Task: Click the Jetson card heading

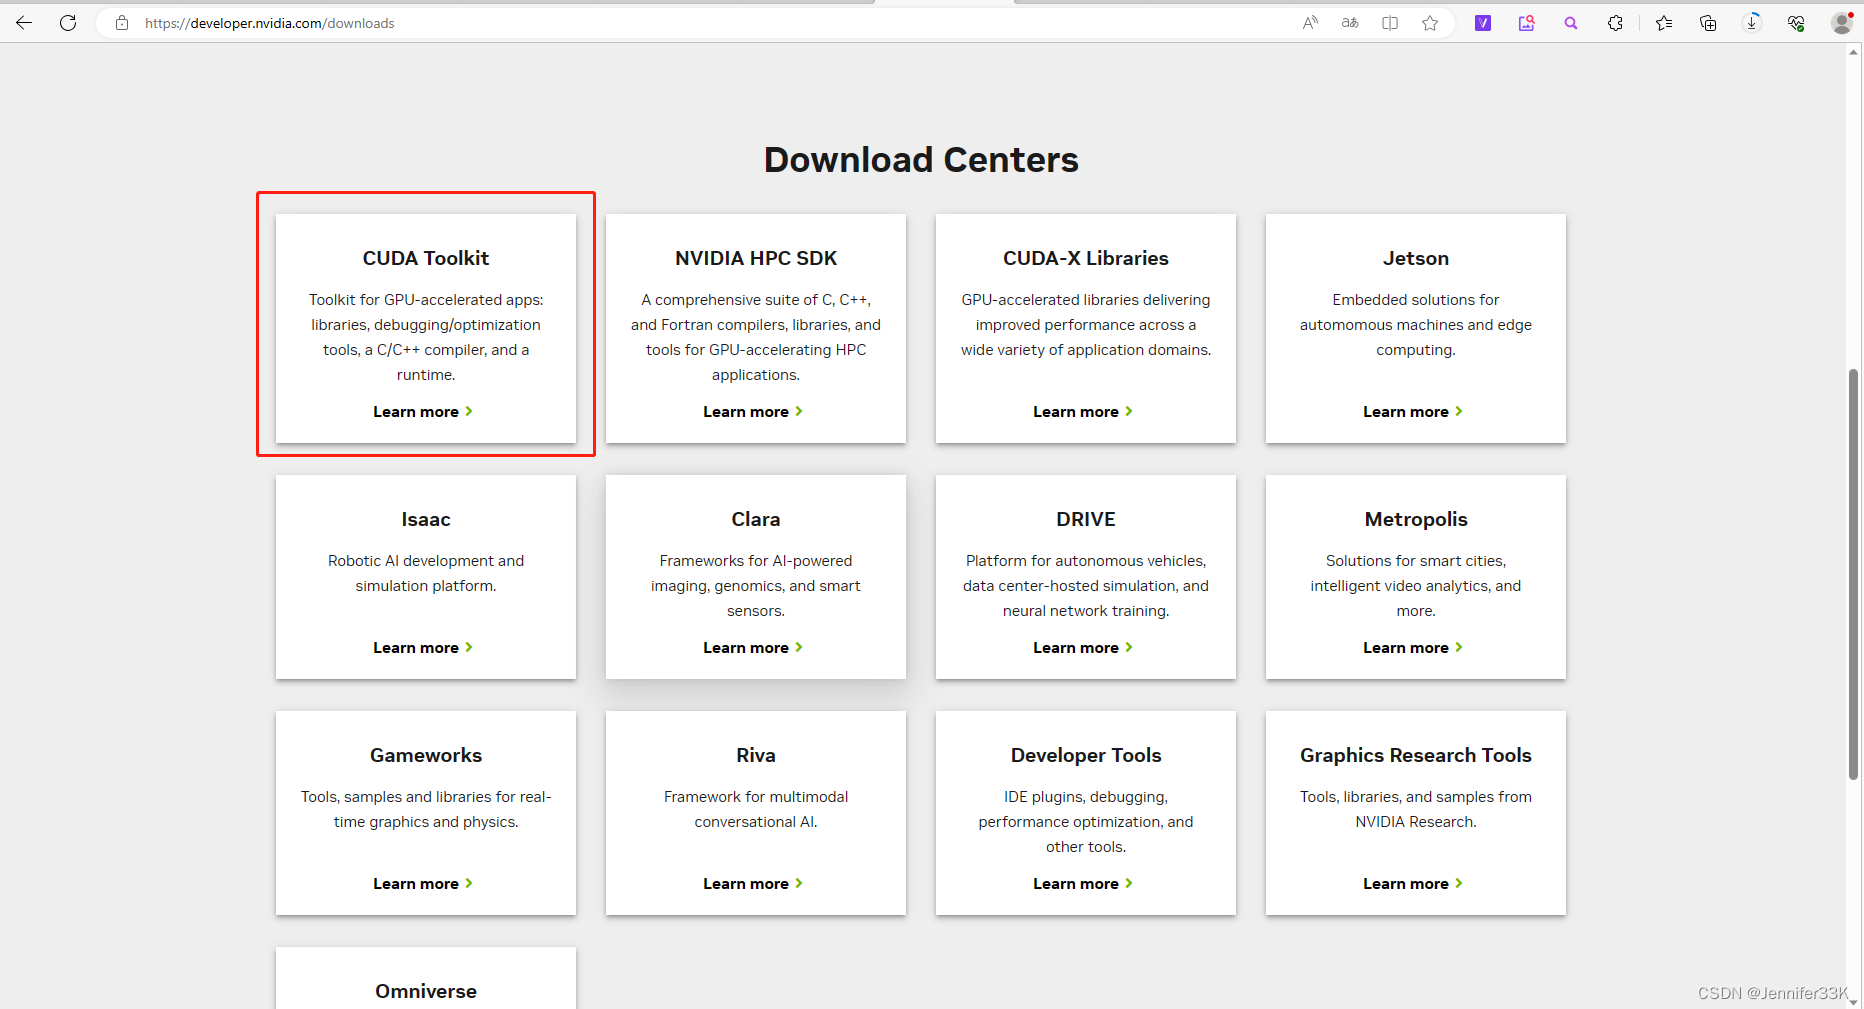Action: pyautogui.click(x=1416, y=258)
